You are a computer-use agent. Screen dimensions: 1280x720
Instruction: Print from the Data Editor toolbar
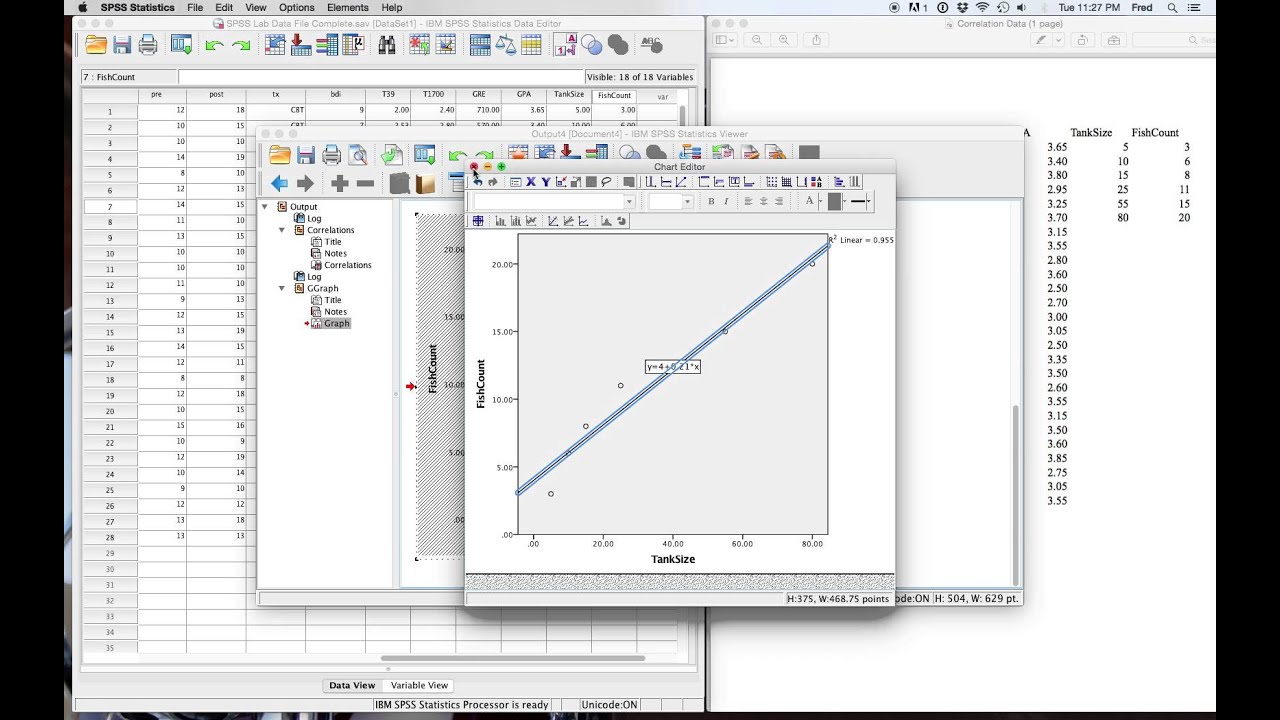click(x=148, y=44)
